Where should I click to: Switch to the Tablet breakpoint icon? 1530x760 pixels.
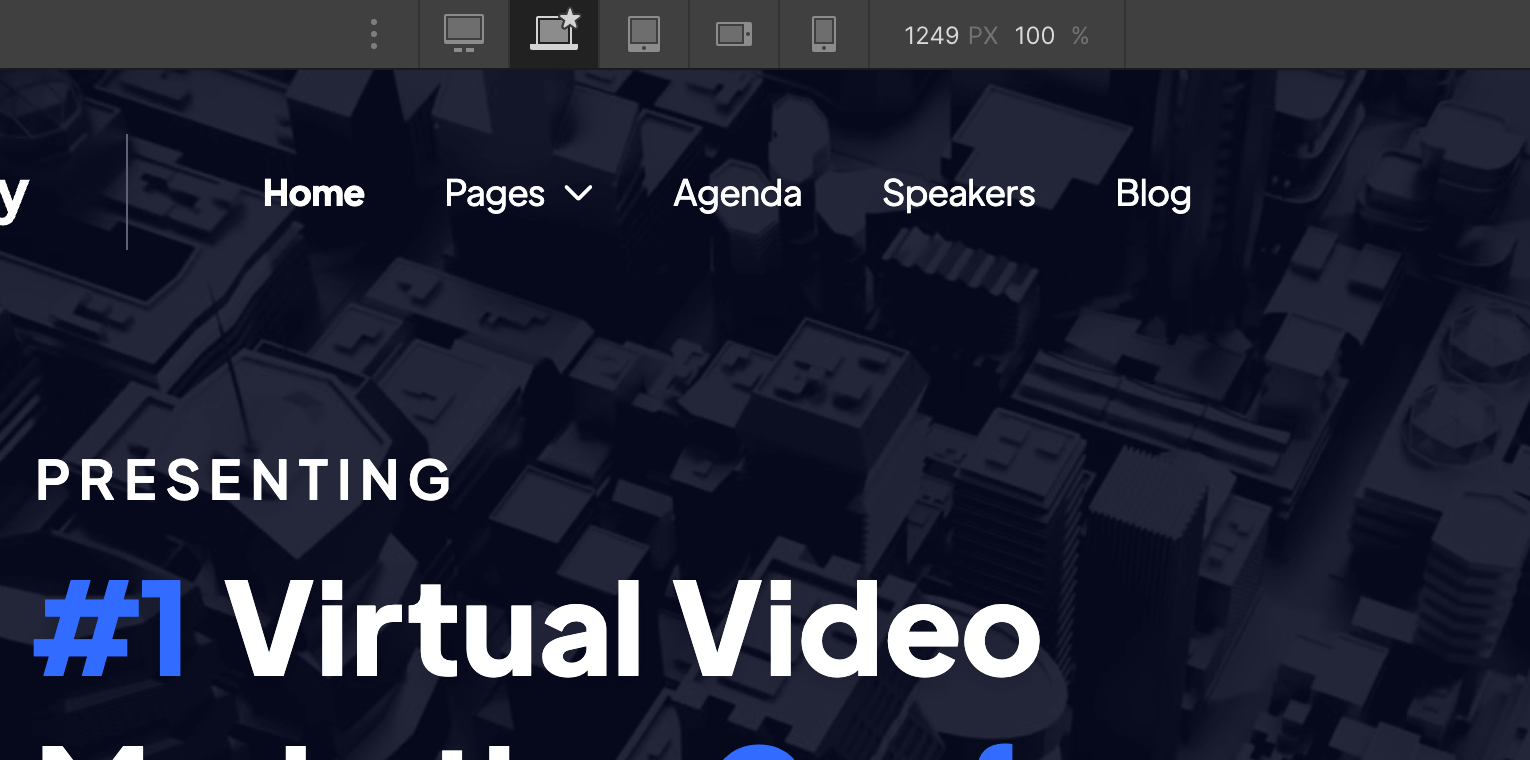[643, 33]
